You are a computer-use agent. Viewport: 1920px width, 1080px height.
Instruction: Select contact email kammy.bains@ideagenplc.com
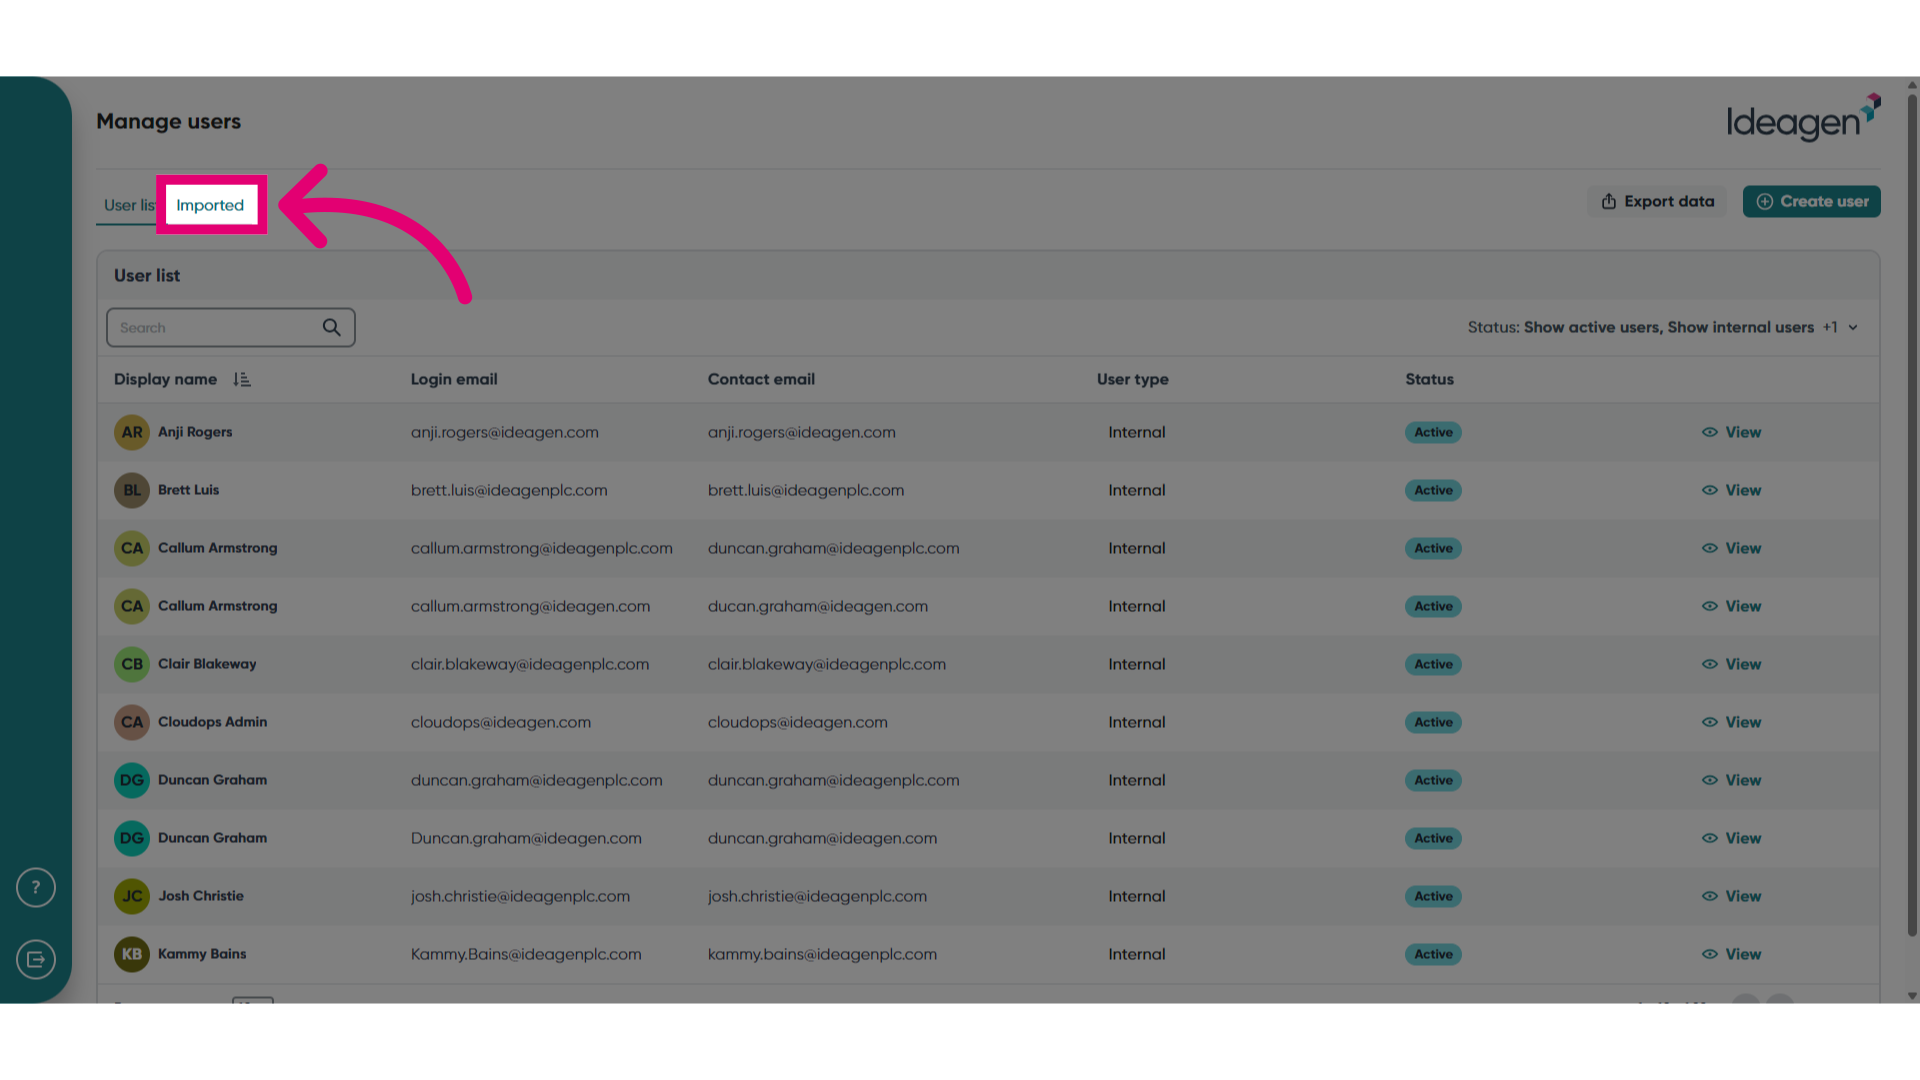[x=822, y=954]
